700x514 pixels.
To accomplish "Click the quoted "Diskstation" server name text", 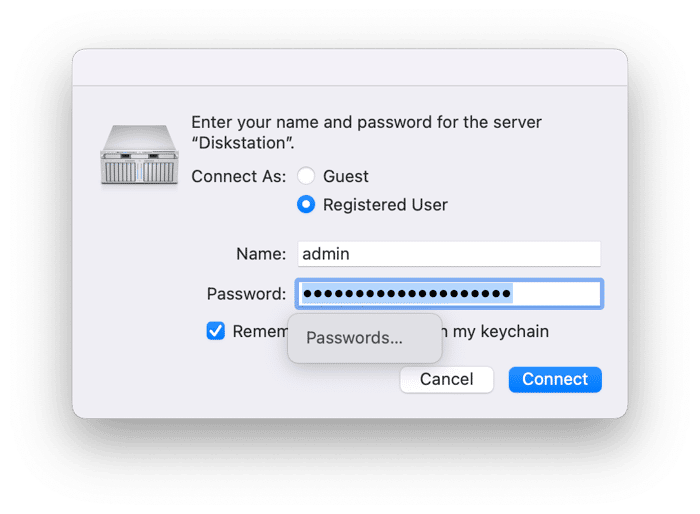I will coord(242,143).
